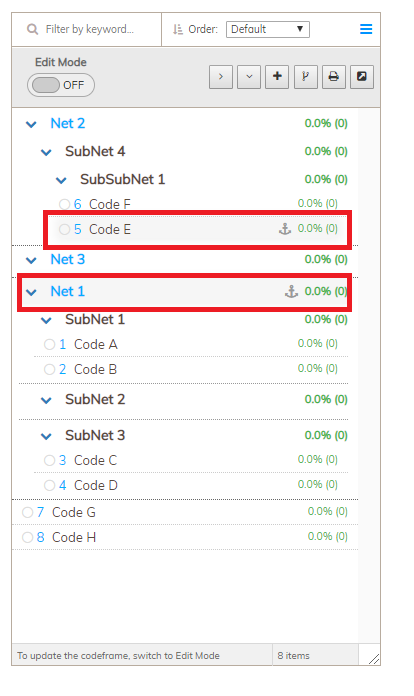
Task: Click the branch merge icon button
Action: pyautogui.click(x=306, y=77)
